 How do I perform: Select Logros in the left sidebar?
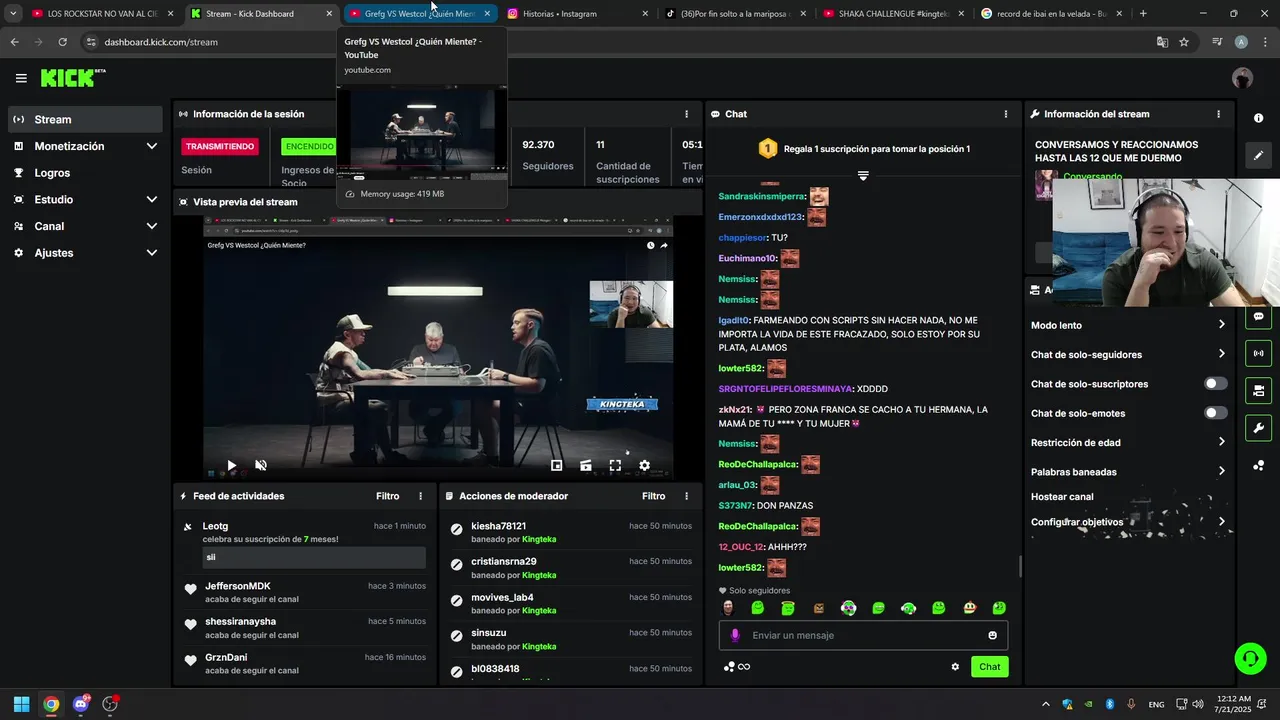(84, 173)
